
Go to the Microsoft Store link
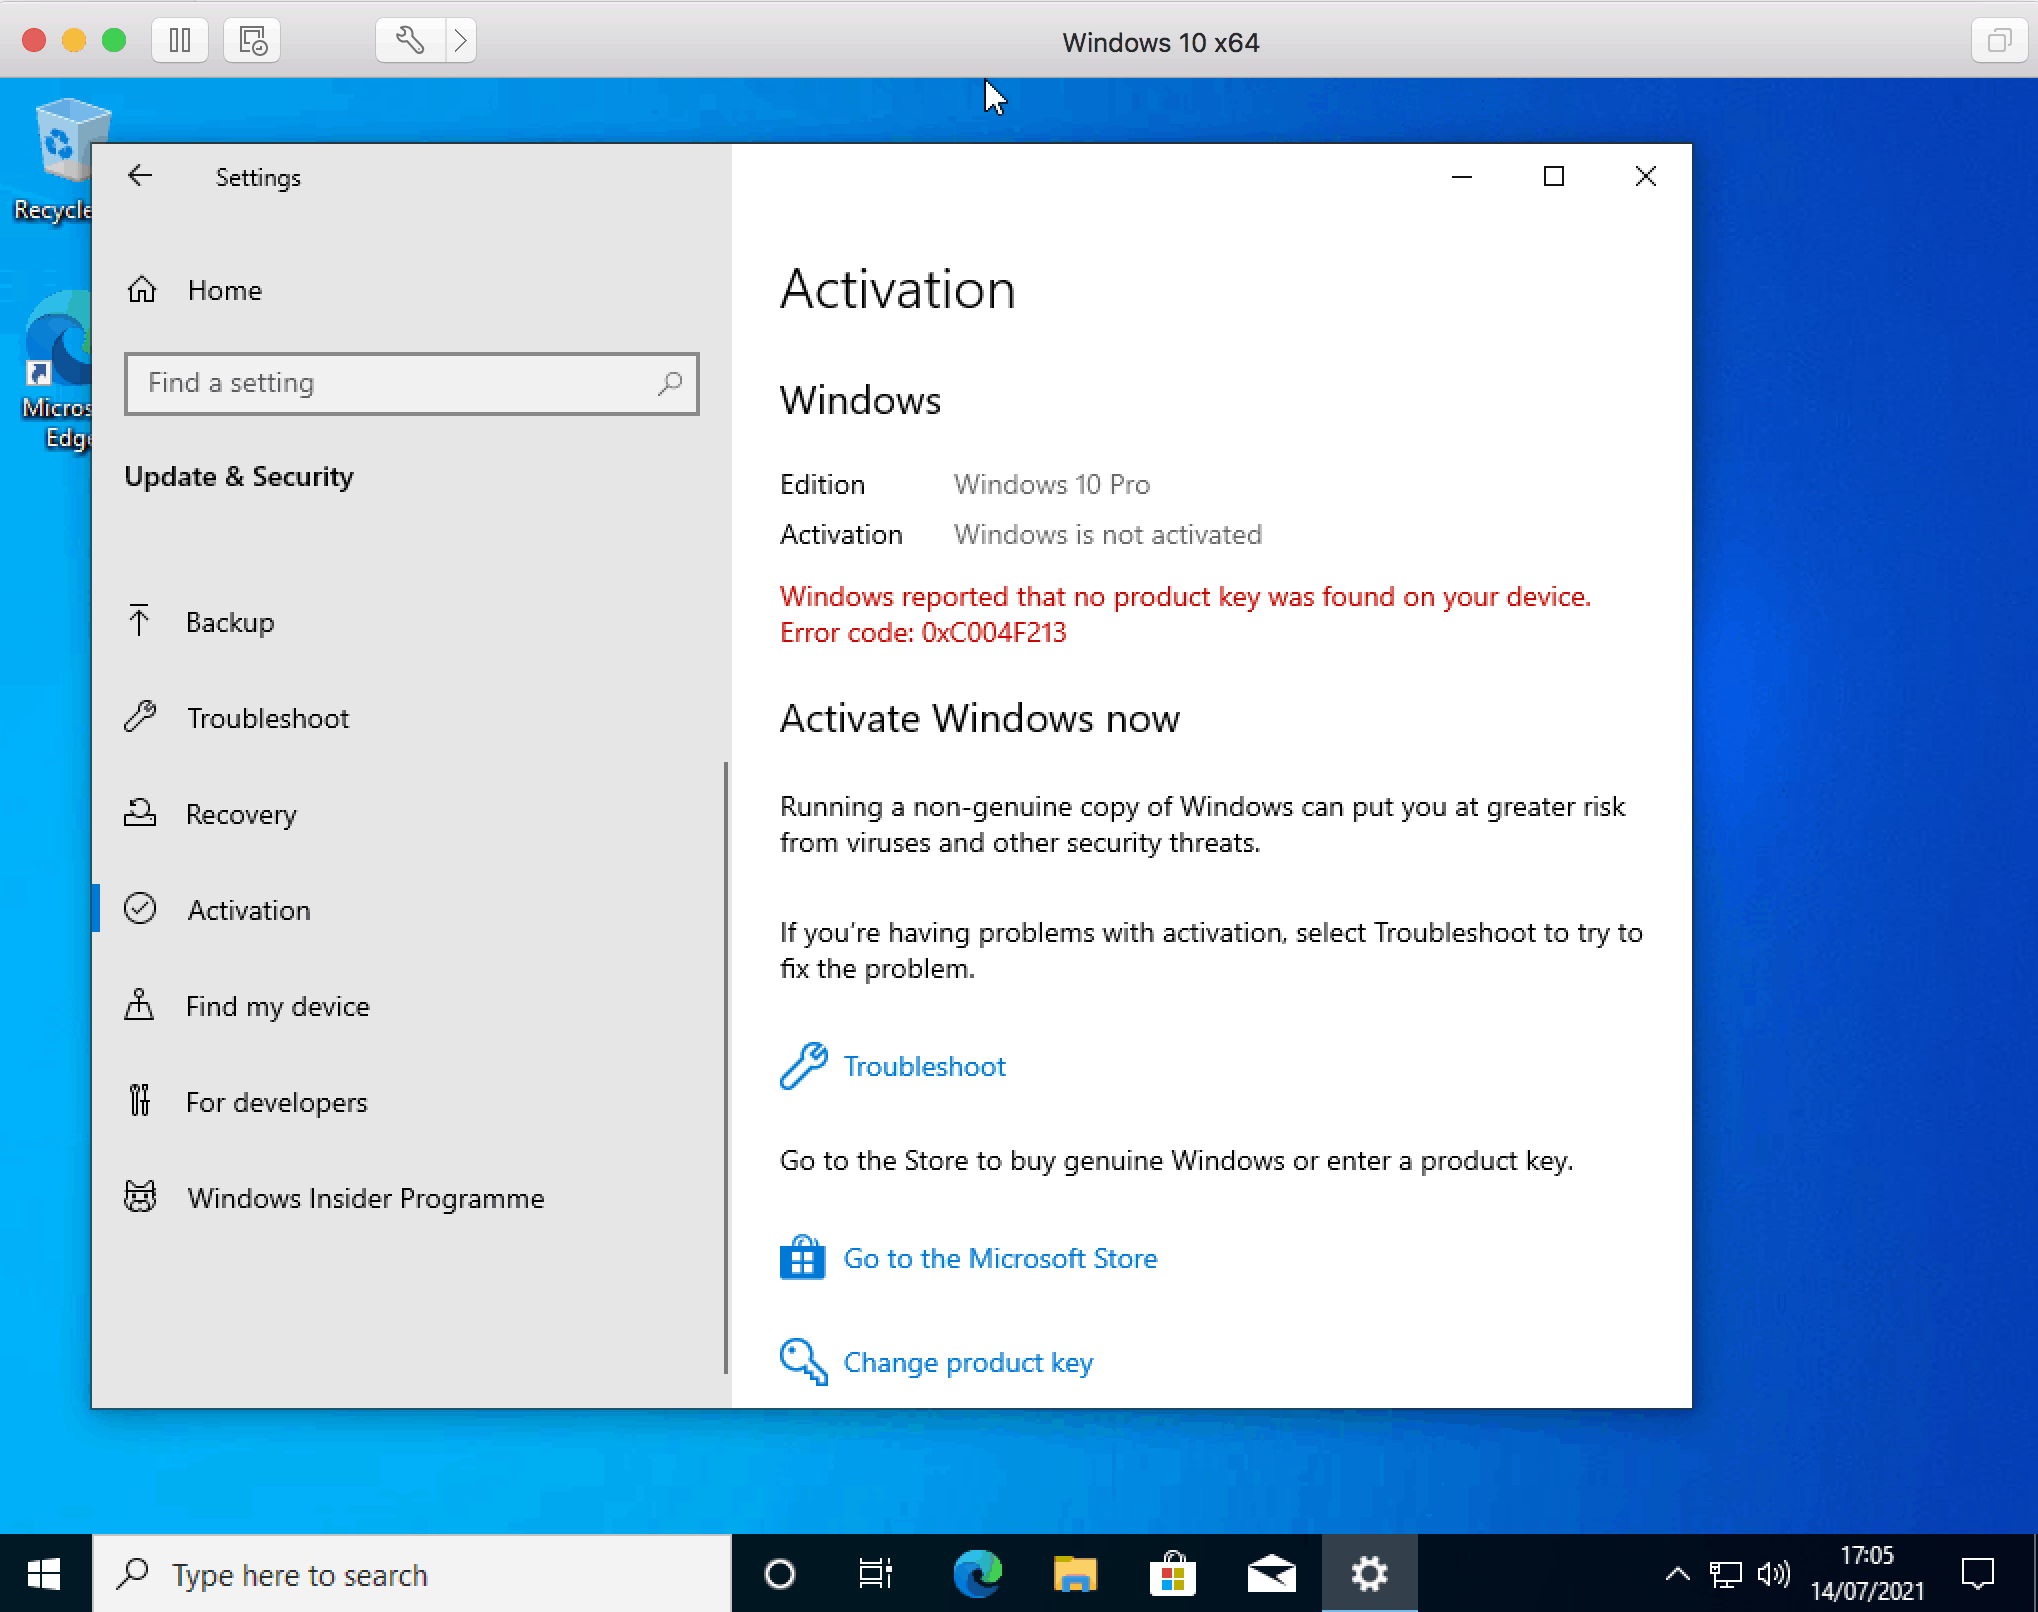click(x=1000, y=1258)
